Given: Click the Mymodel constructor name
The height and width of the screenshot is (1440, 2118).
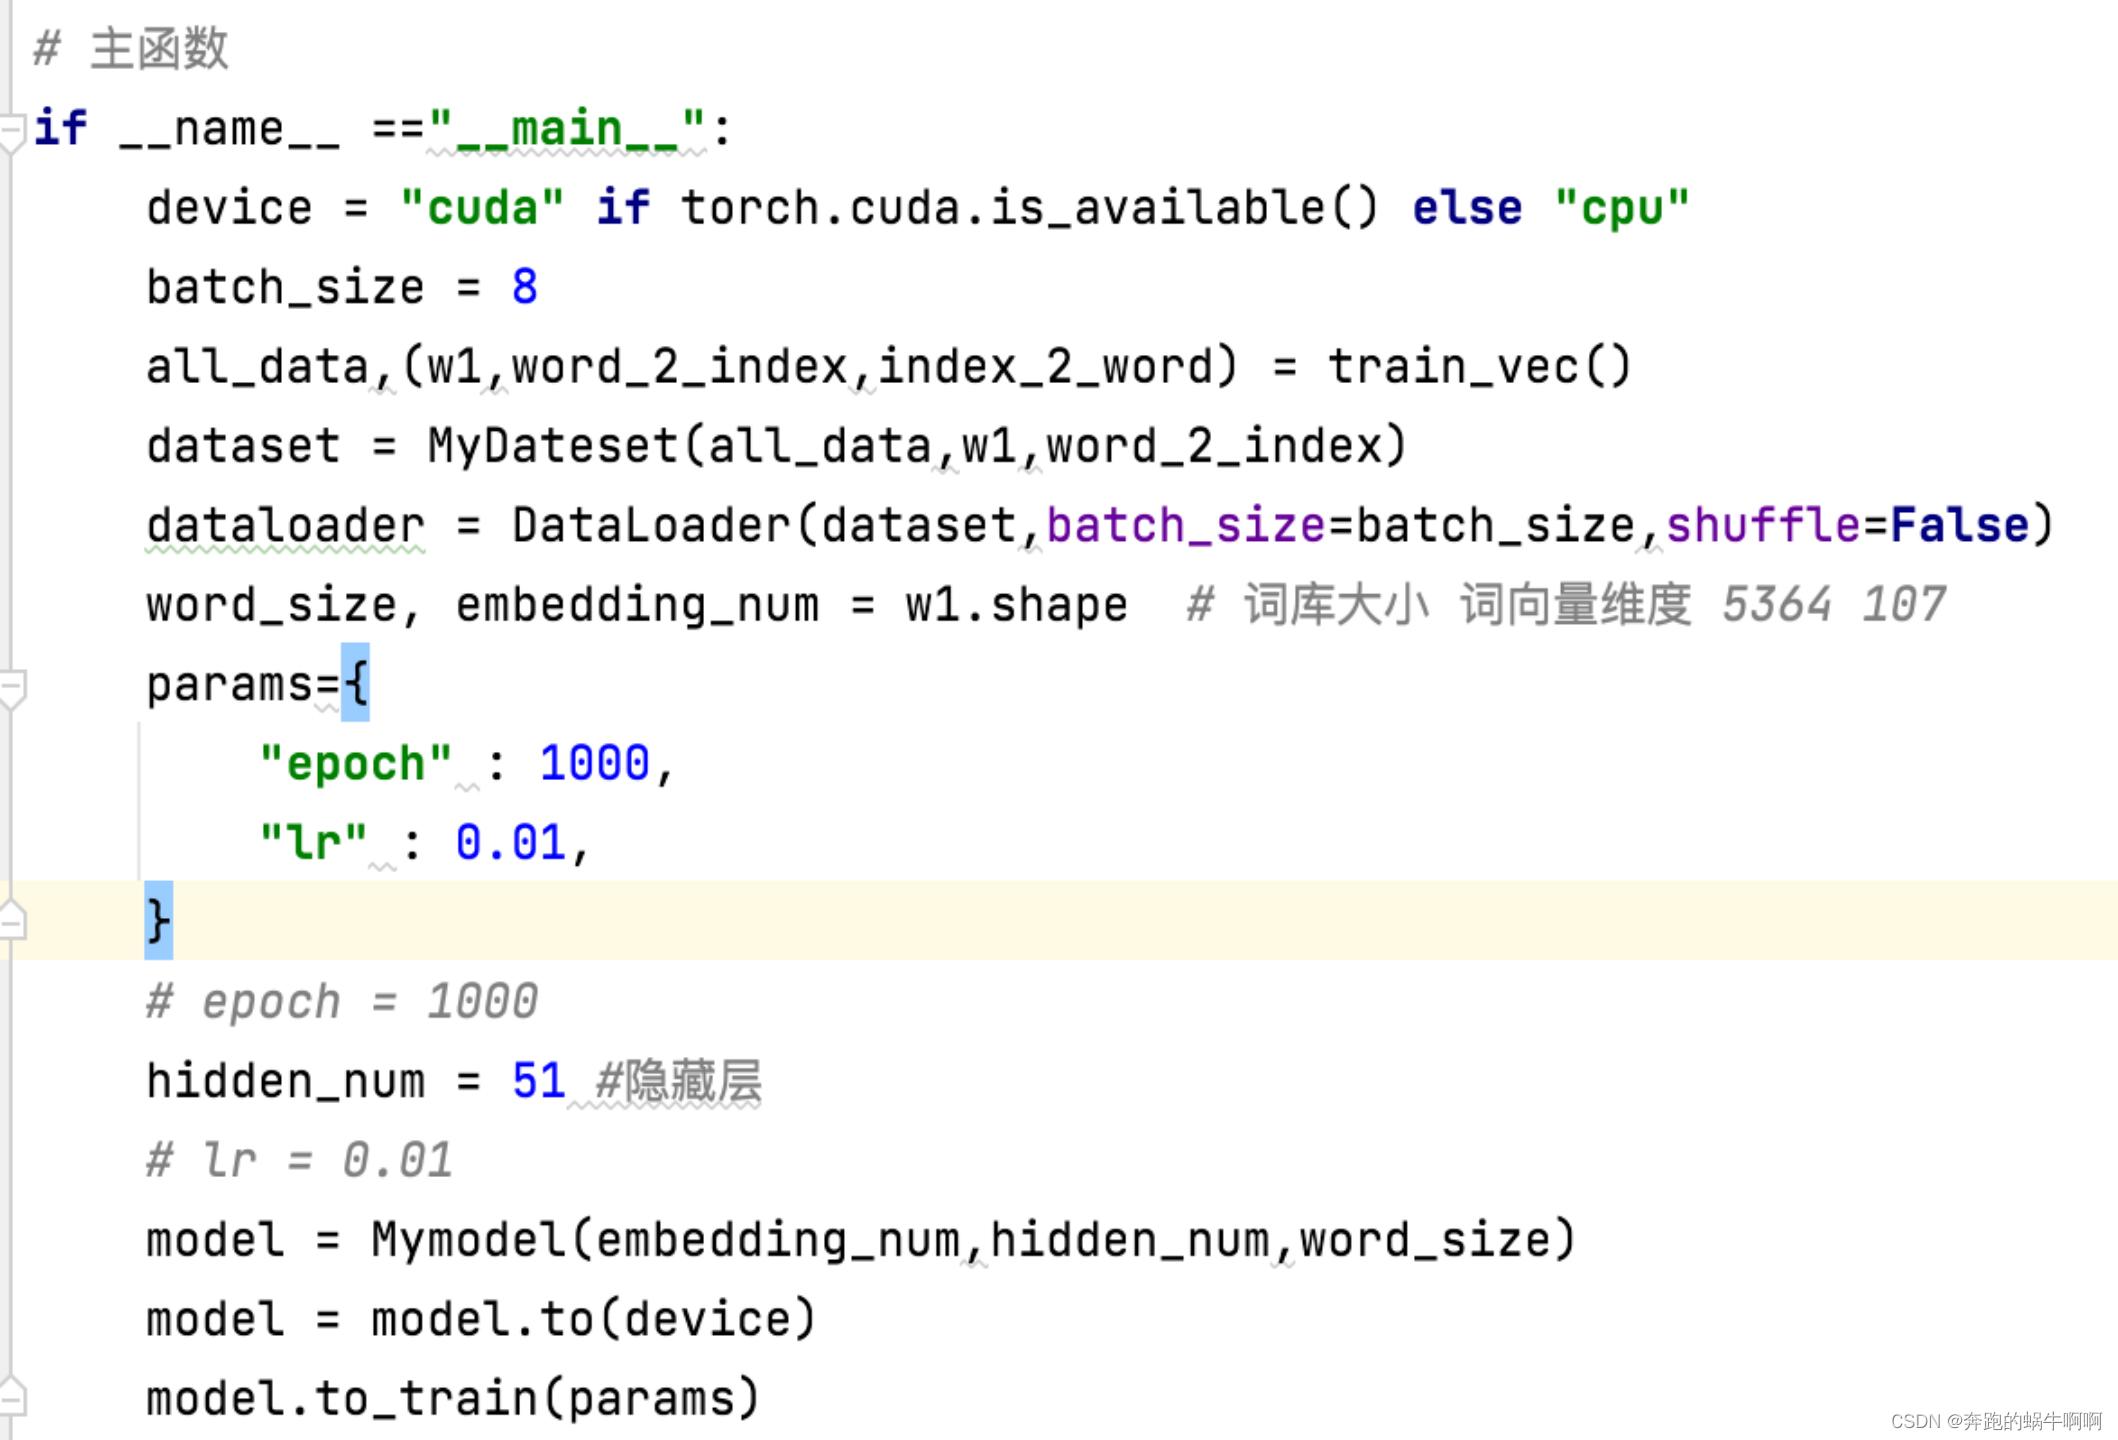Looking at the screenshot, I should (468, 1240).
